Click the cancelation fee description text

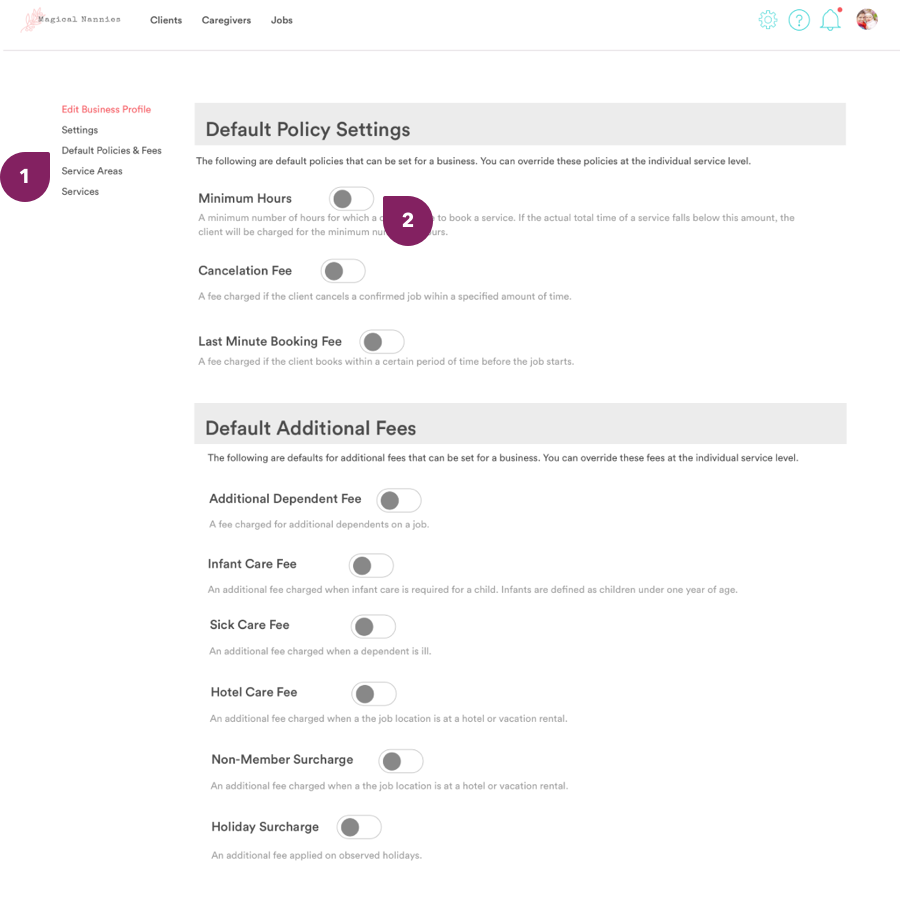point(385,297)
